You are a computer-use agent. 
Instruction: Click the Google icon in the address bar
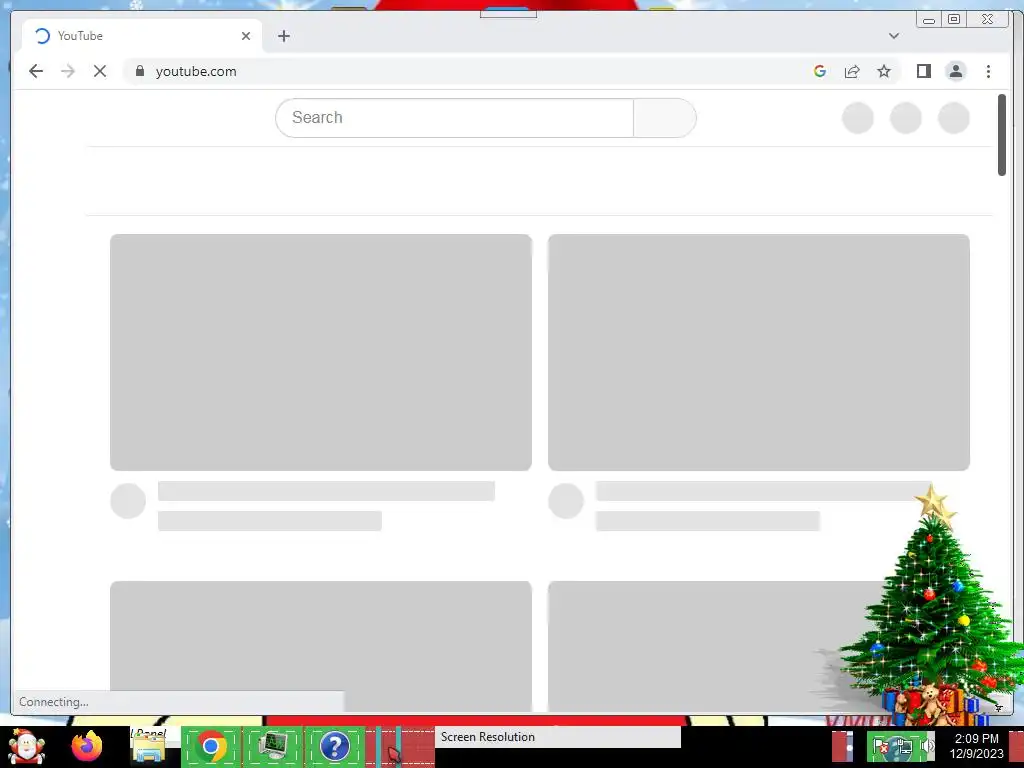[x=820, y=71]
